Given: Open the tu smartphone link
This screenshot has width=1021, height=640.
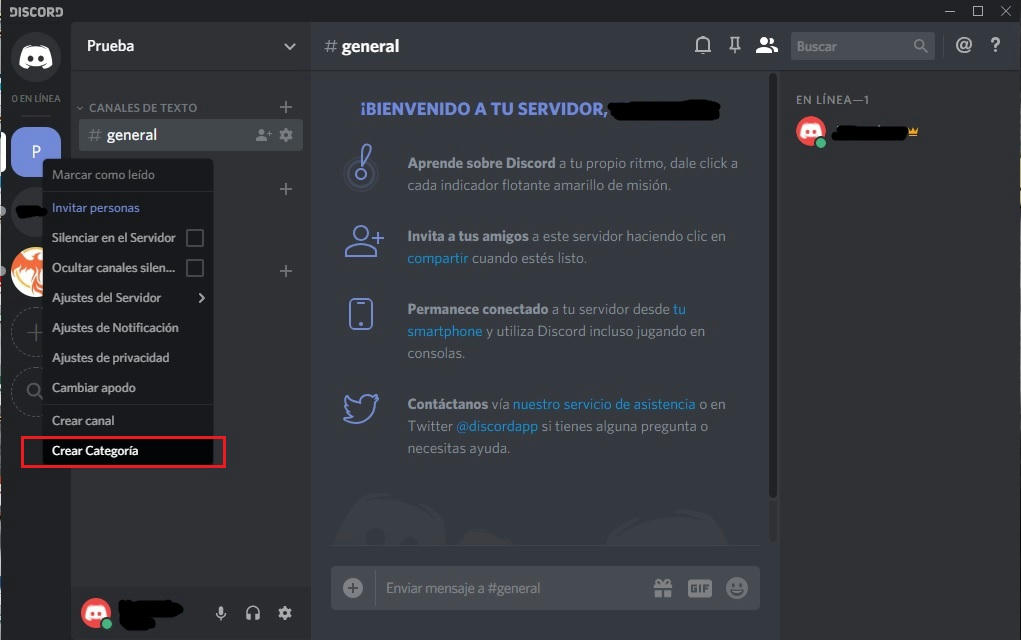Looking at the screenshot, I should point(445,331).
